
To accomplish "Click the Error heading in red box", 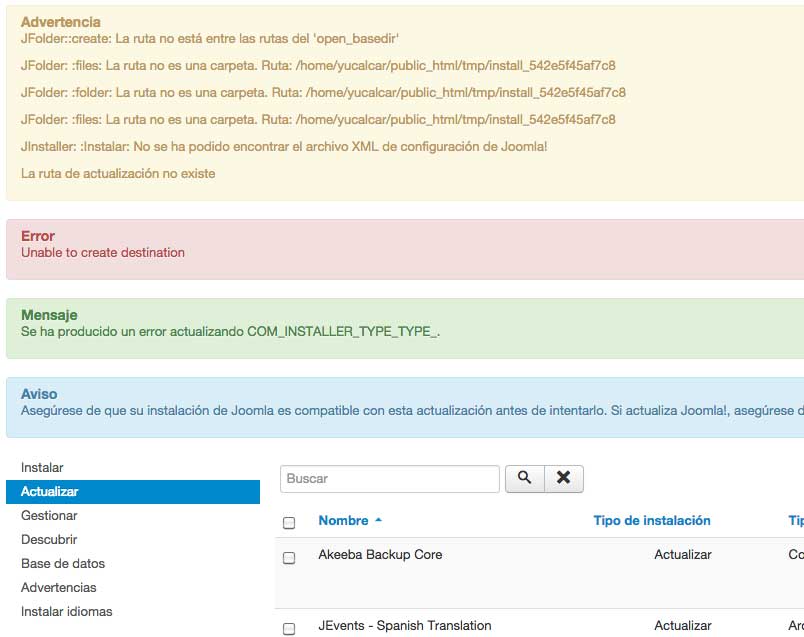I will pos(38,236).
